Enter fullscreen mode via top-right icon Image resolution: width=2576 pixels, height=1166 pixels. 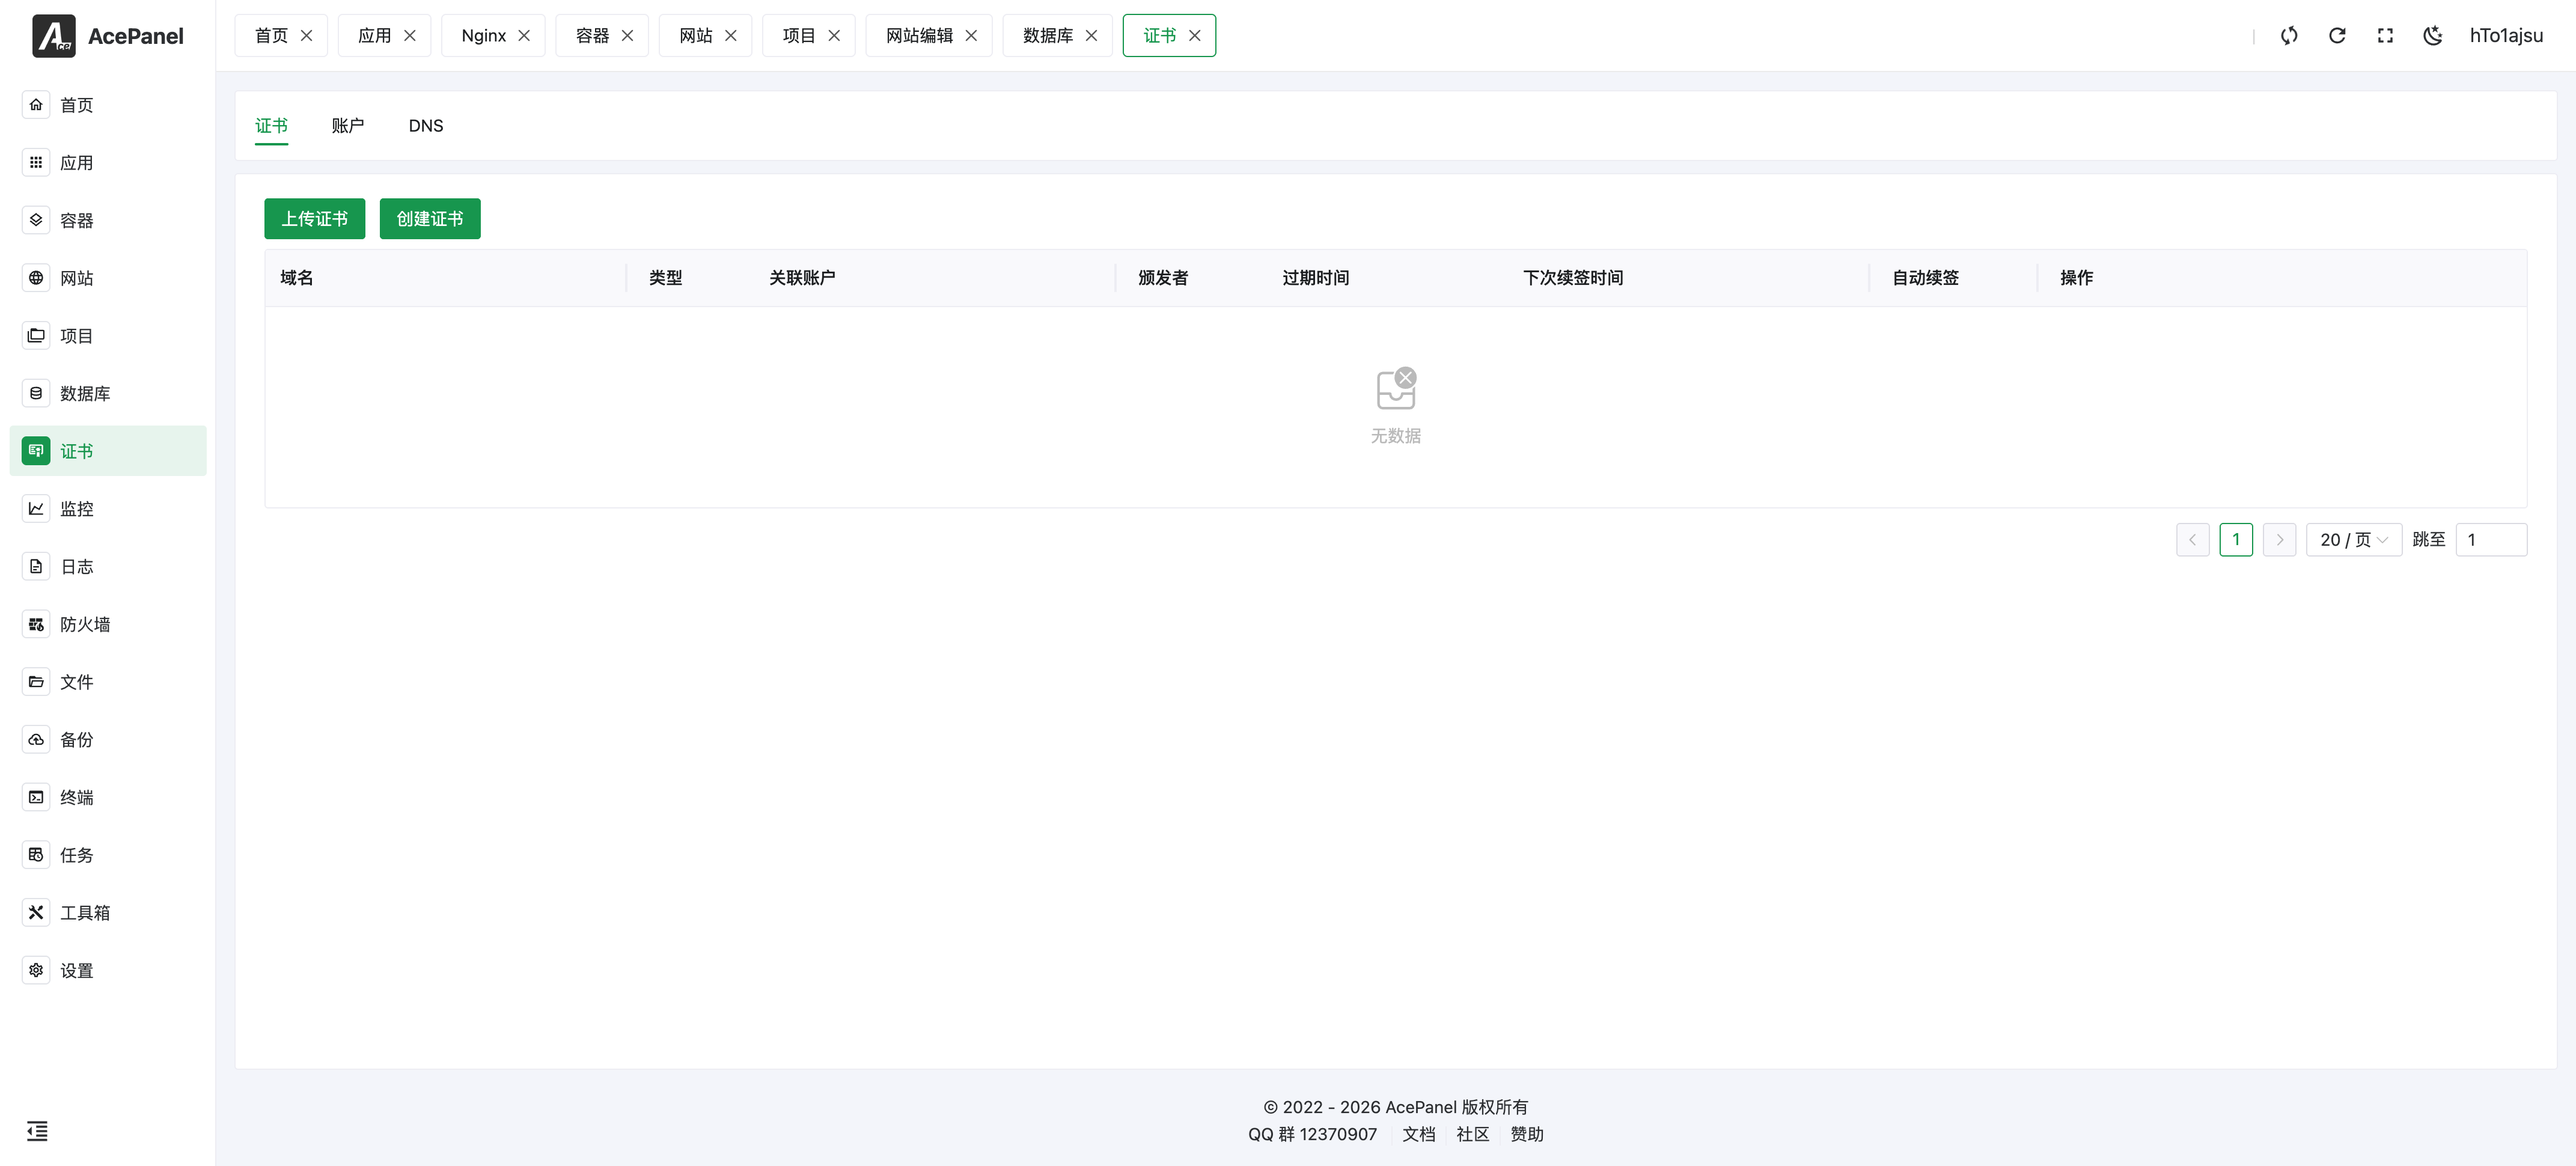point(2385,36)
